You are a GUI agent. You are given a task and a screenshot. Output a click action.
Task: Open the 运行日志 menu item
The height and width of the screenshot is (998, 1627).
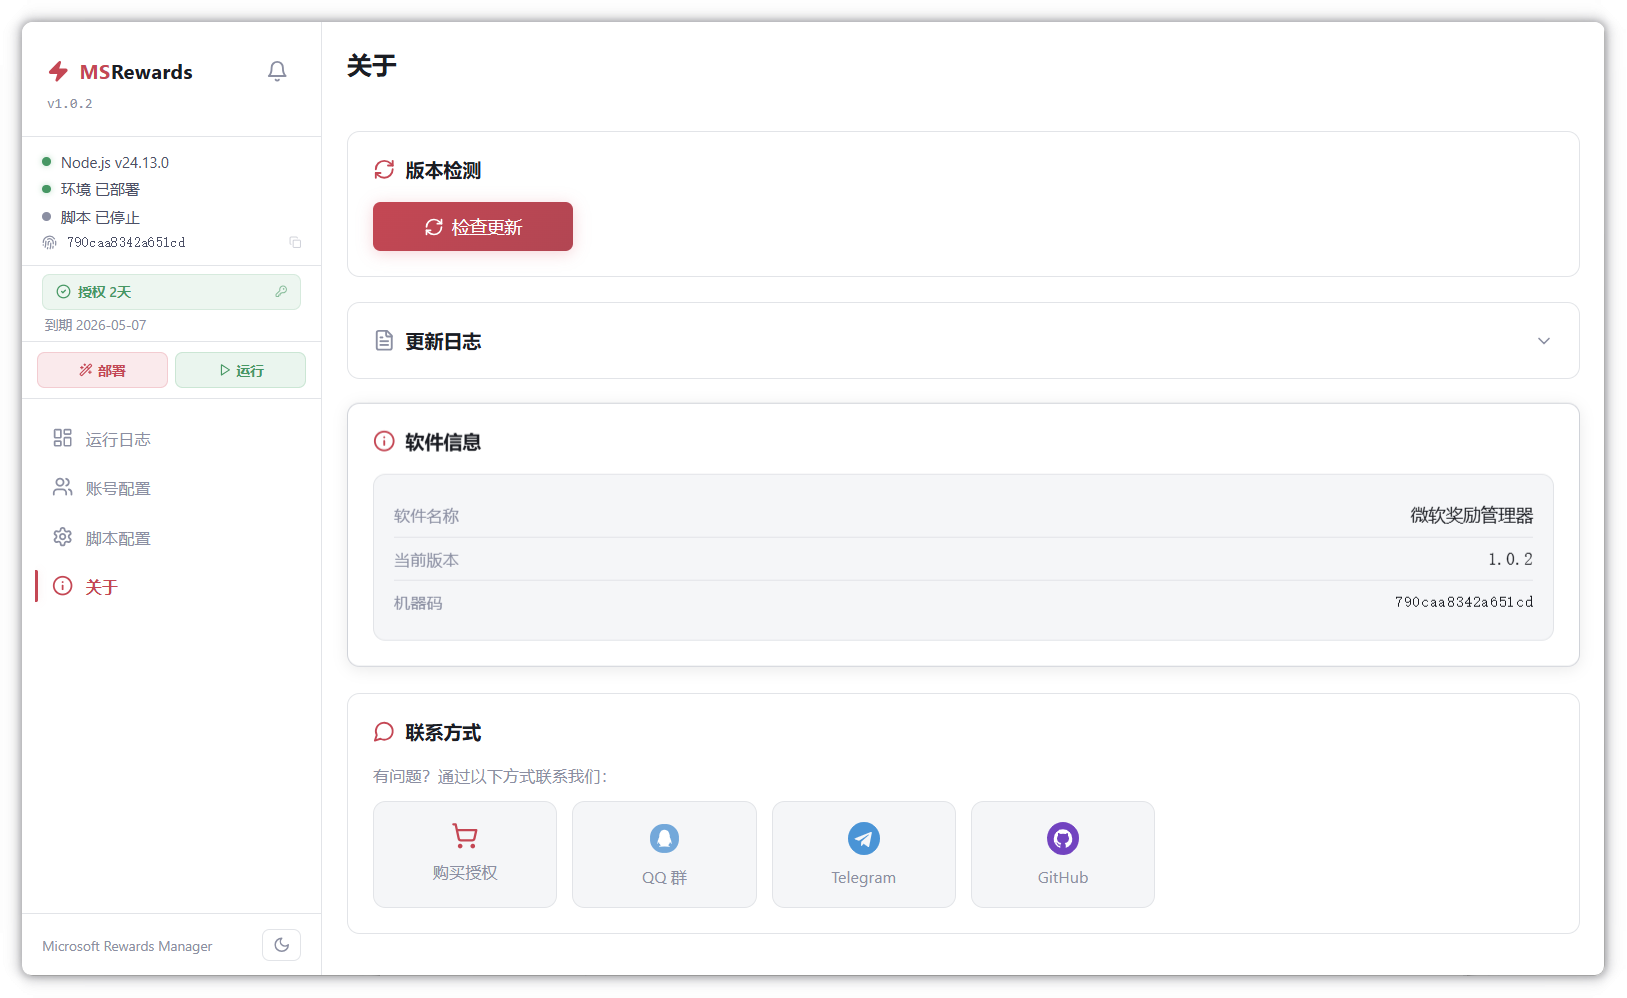pos(171,439)
